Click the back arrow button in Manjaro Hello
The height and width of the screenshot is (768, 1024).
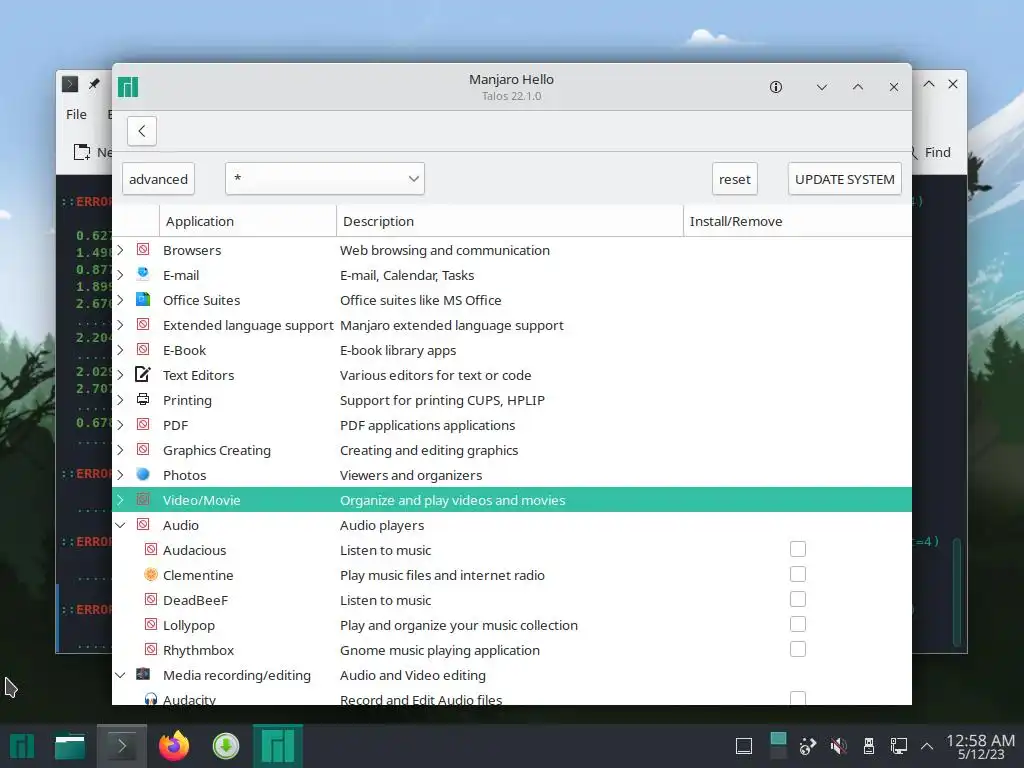point(142,131)
